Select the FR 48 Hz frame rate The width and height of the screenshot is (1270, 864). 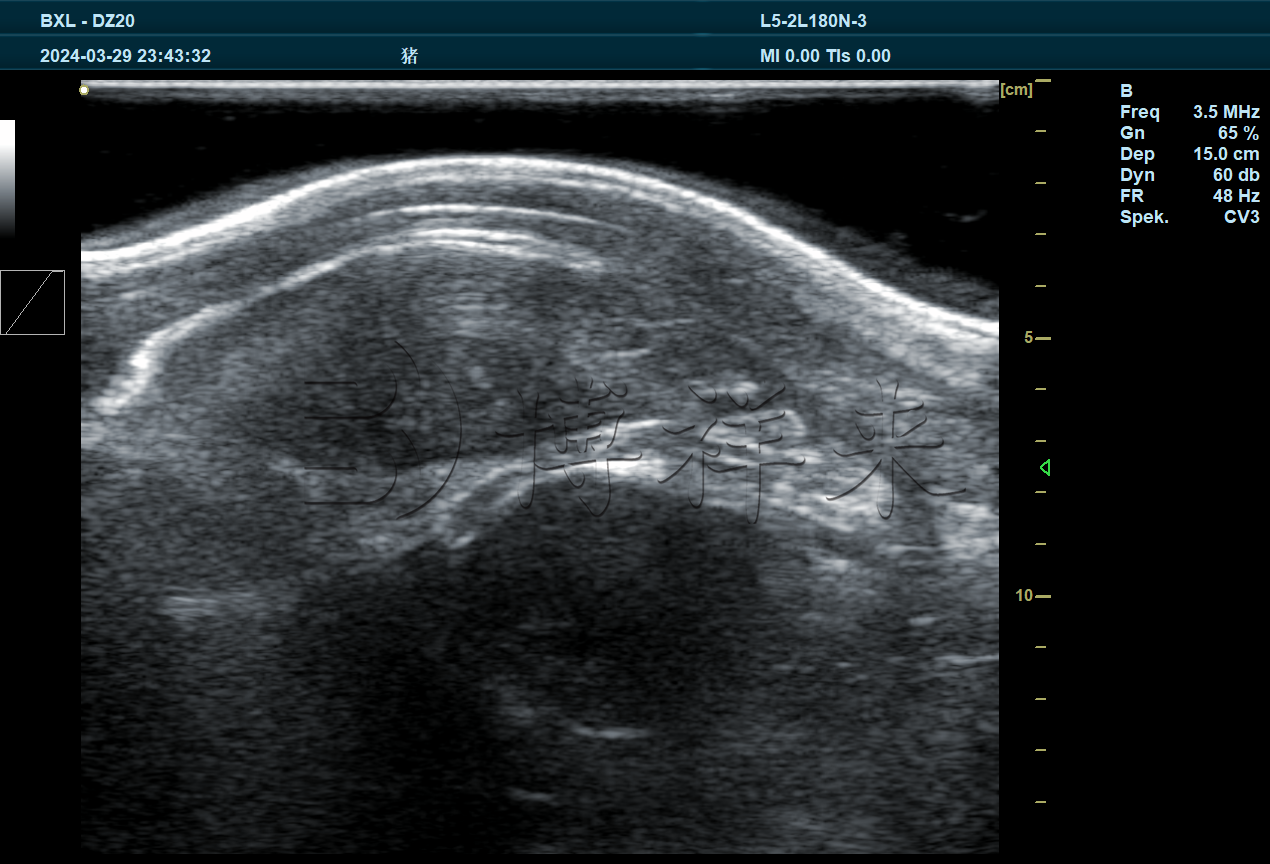tap(1189, 196)
